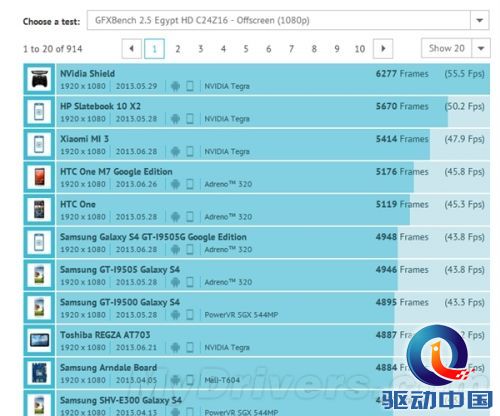This screenshot has height=416, width=500.
Task: Open Xiaomi MI 3 result link
Action: 84,139
